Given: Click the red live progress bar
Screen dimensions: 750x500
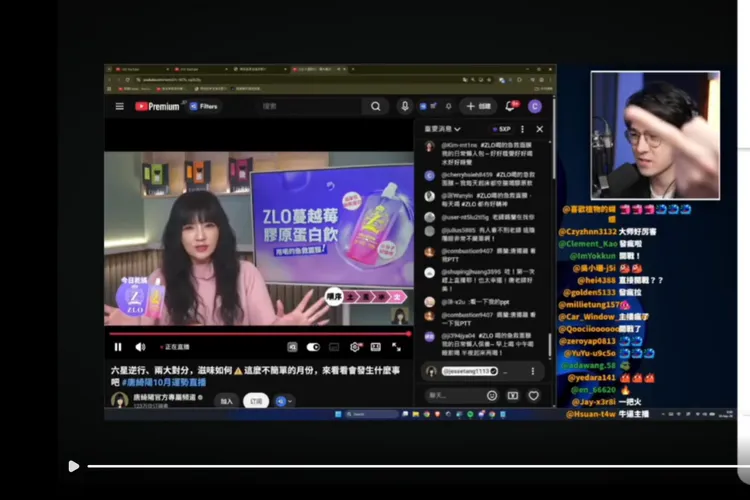Looking at the screenshot, I should (x=259, y=333).
